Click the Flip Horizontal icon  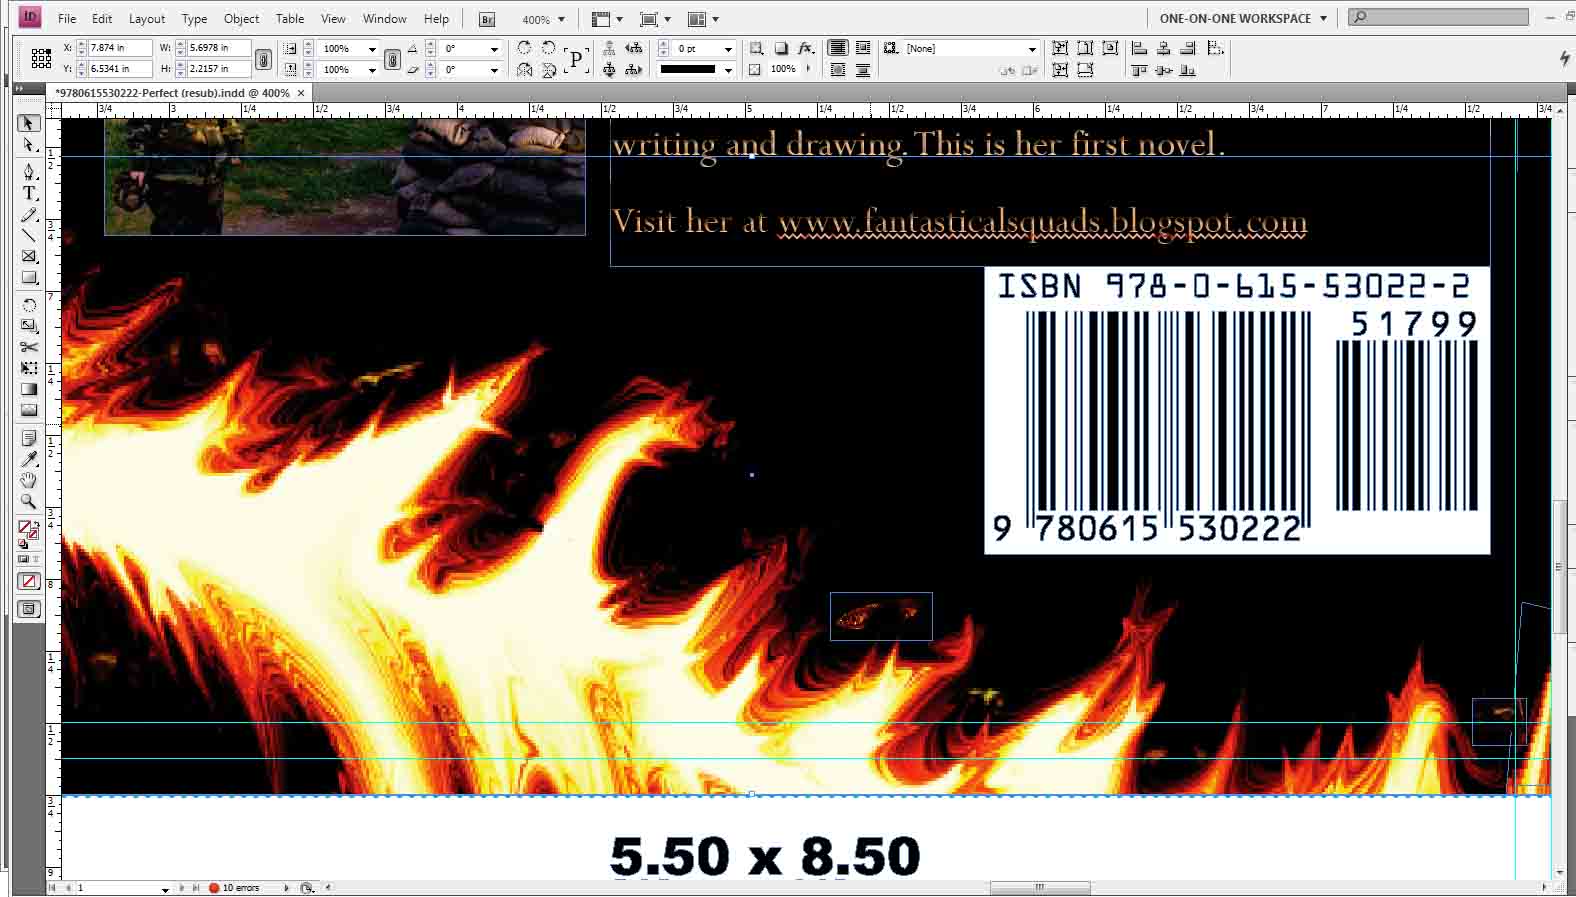click(x=524, y=70)
